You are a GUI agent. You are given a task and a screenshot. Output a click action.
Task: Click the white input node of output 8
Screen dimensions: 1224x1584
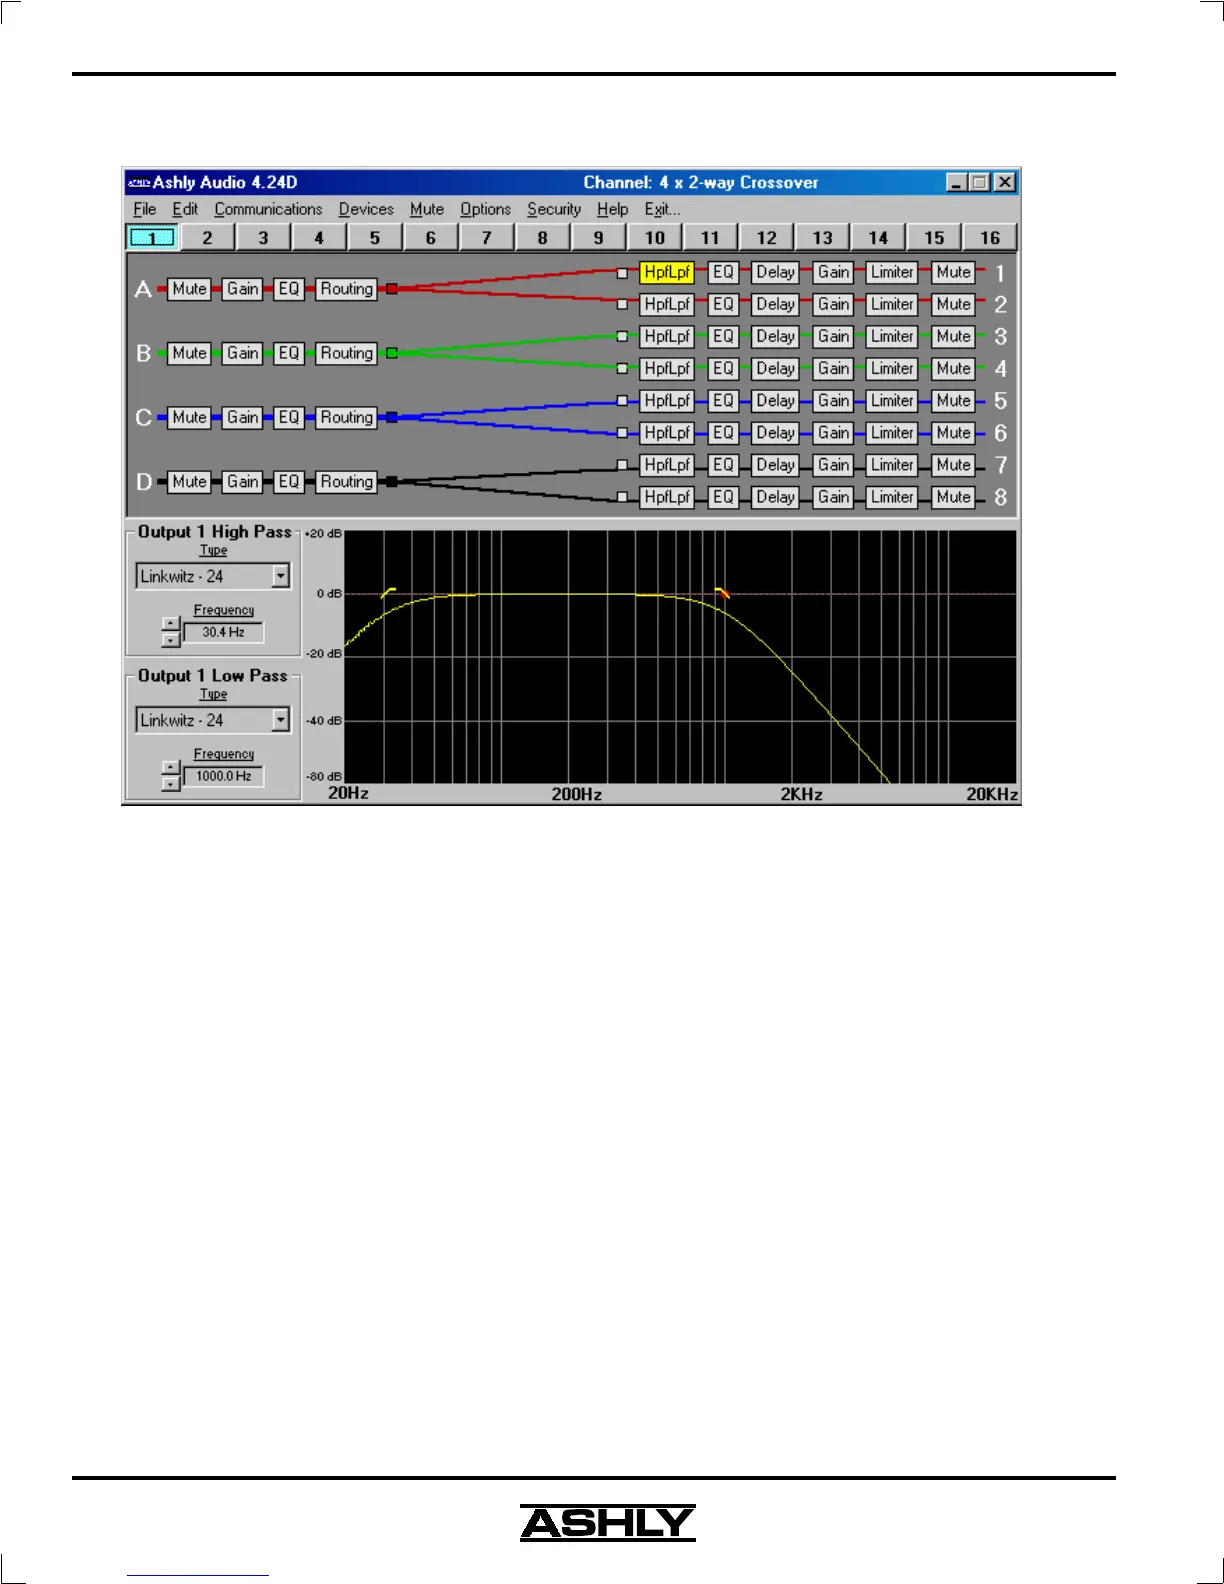622,496
